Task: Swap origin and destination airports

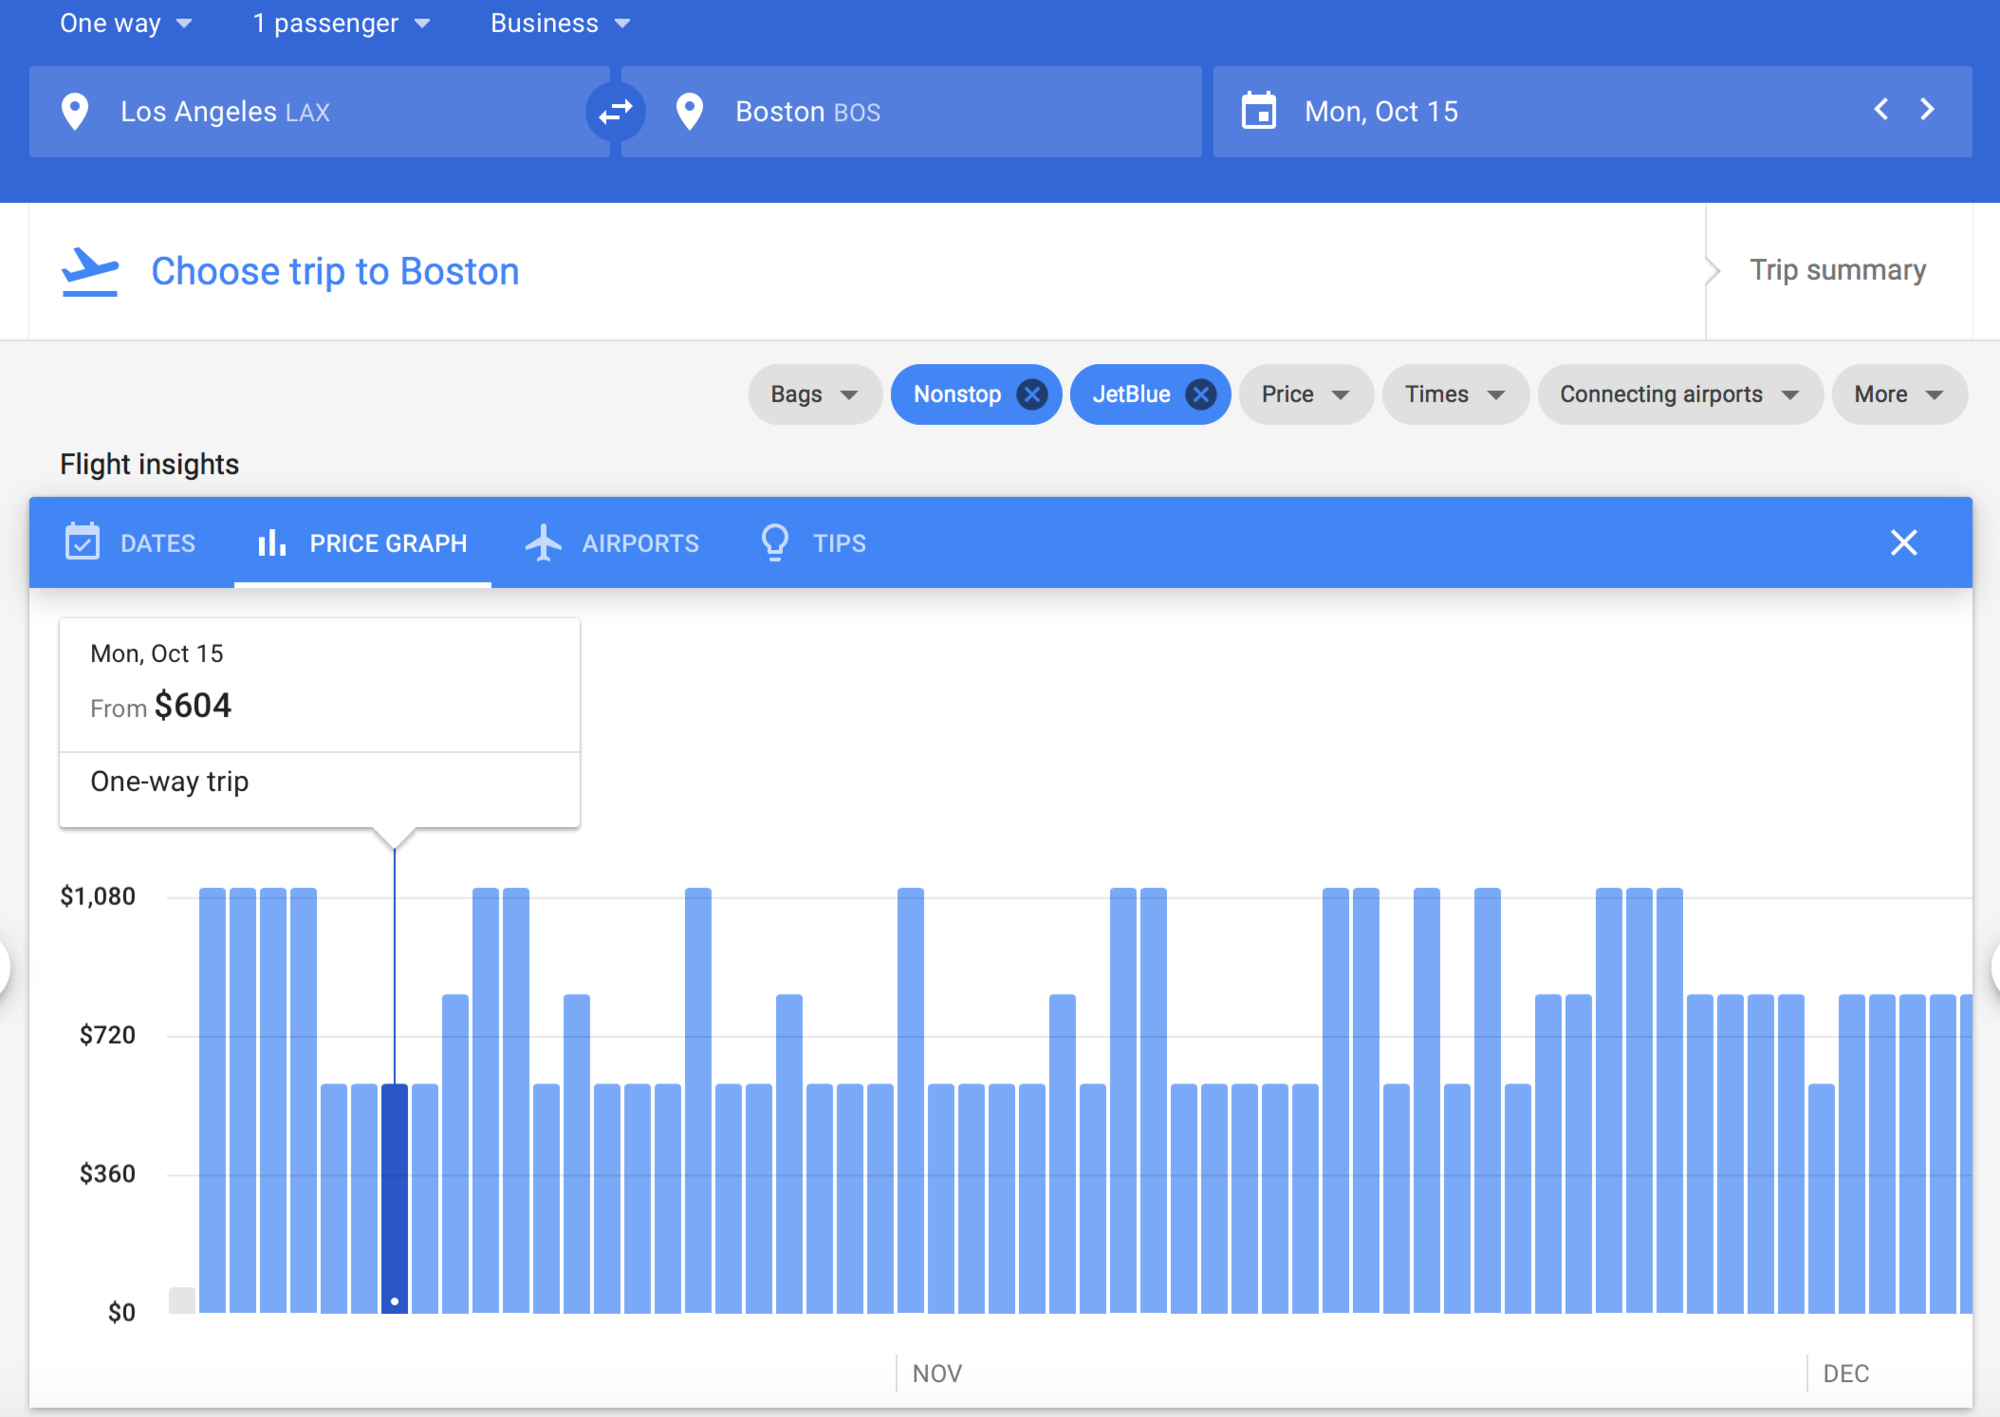Action: click(x=615, y=112)
